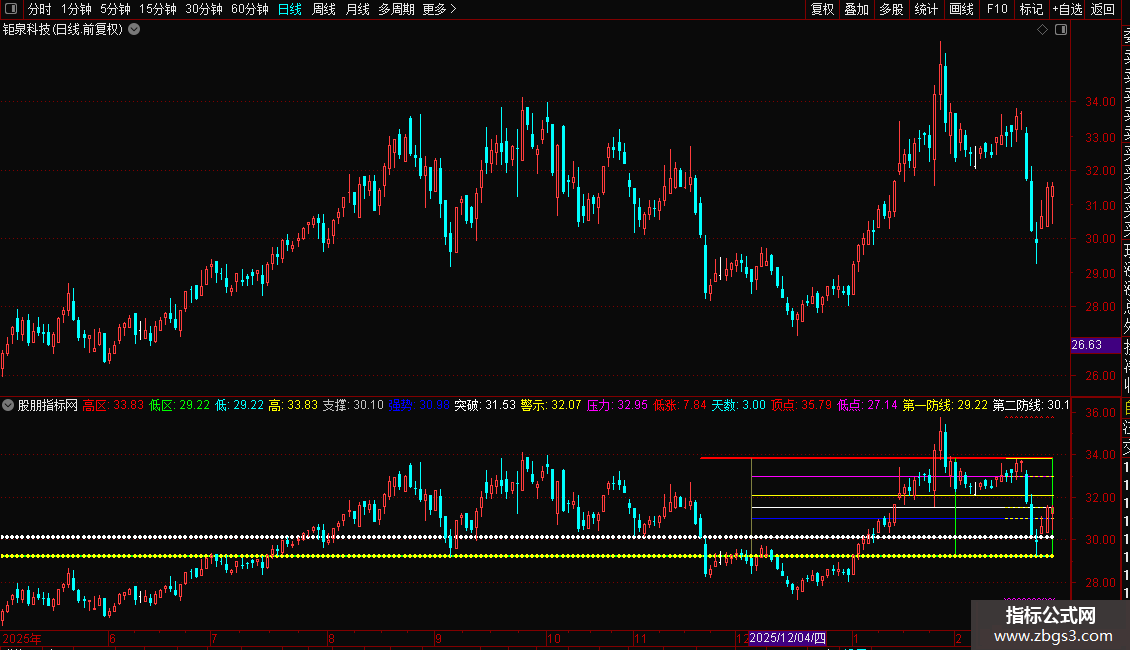Switch to 月线 monthly chart
The image size is (1130, 650).
click(x=357, y=9)
